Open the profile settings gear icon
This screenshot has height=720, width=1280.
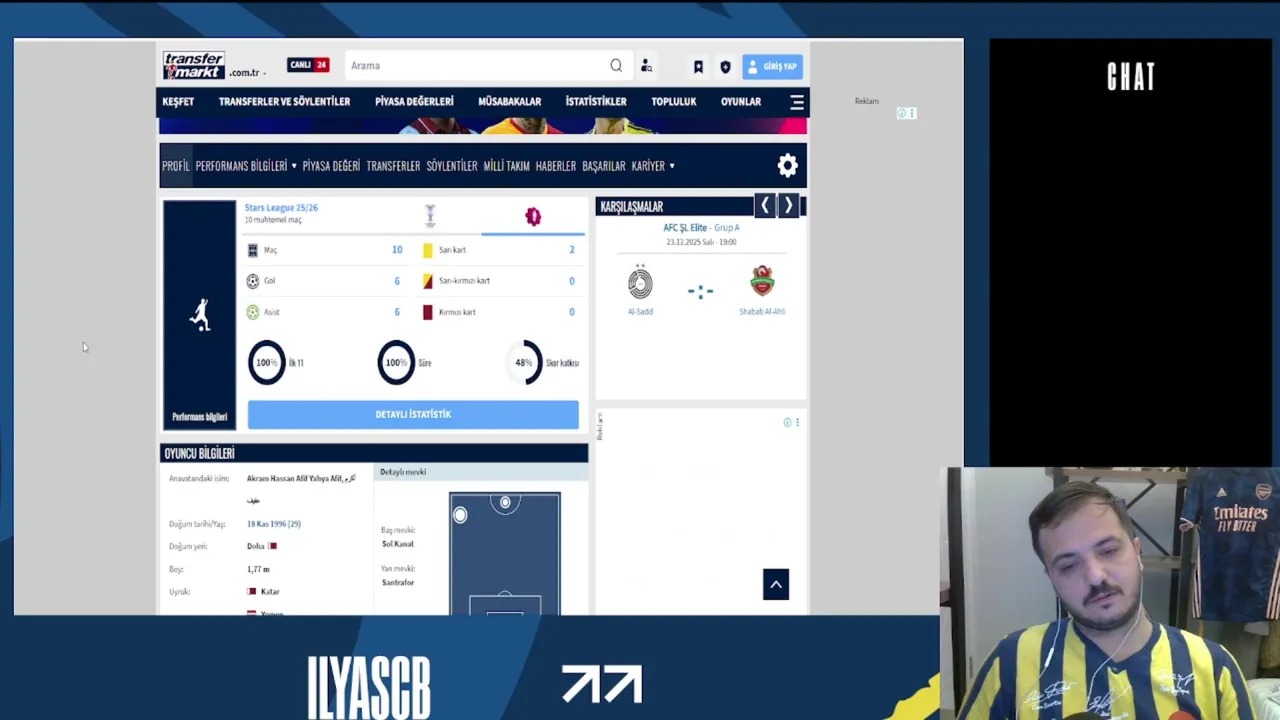click(788, 166)
